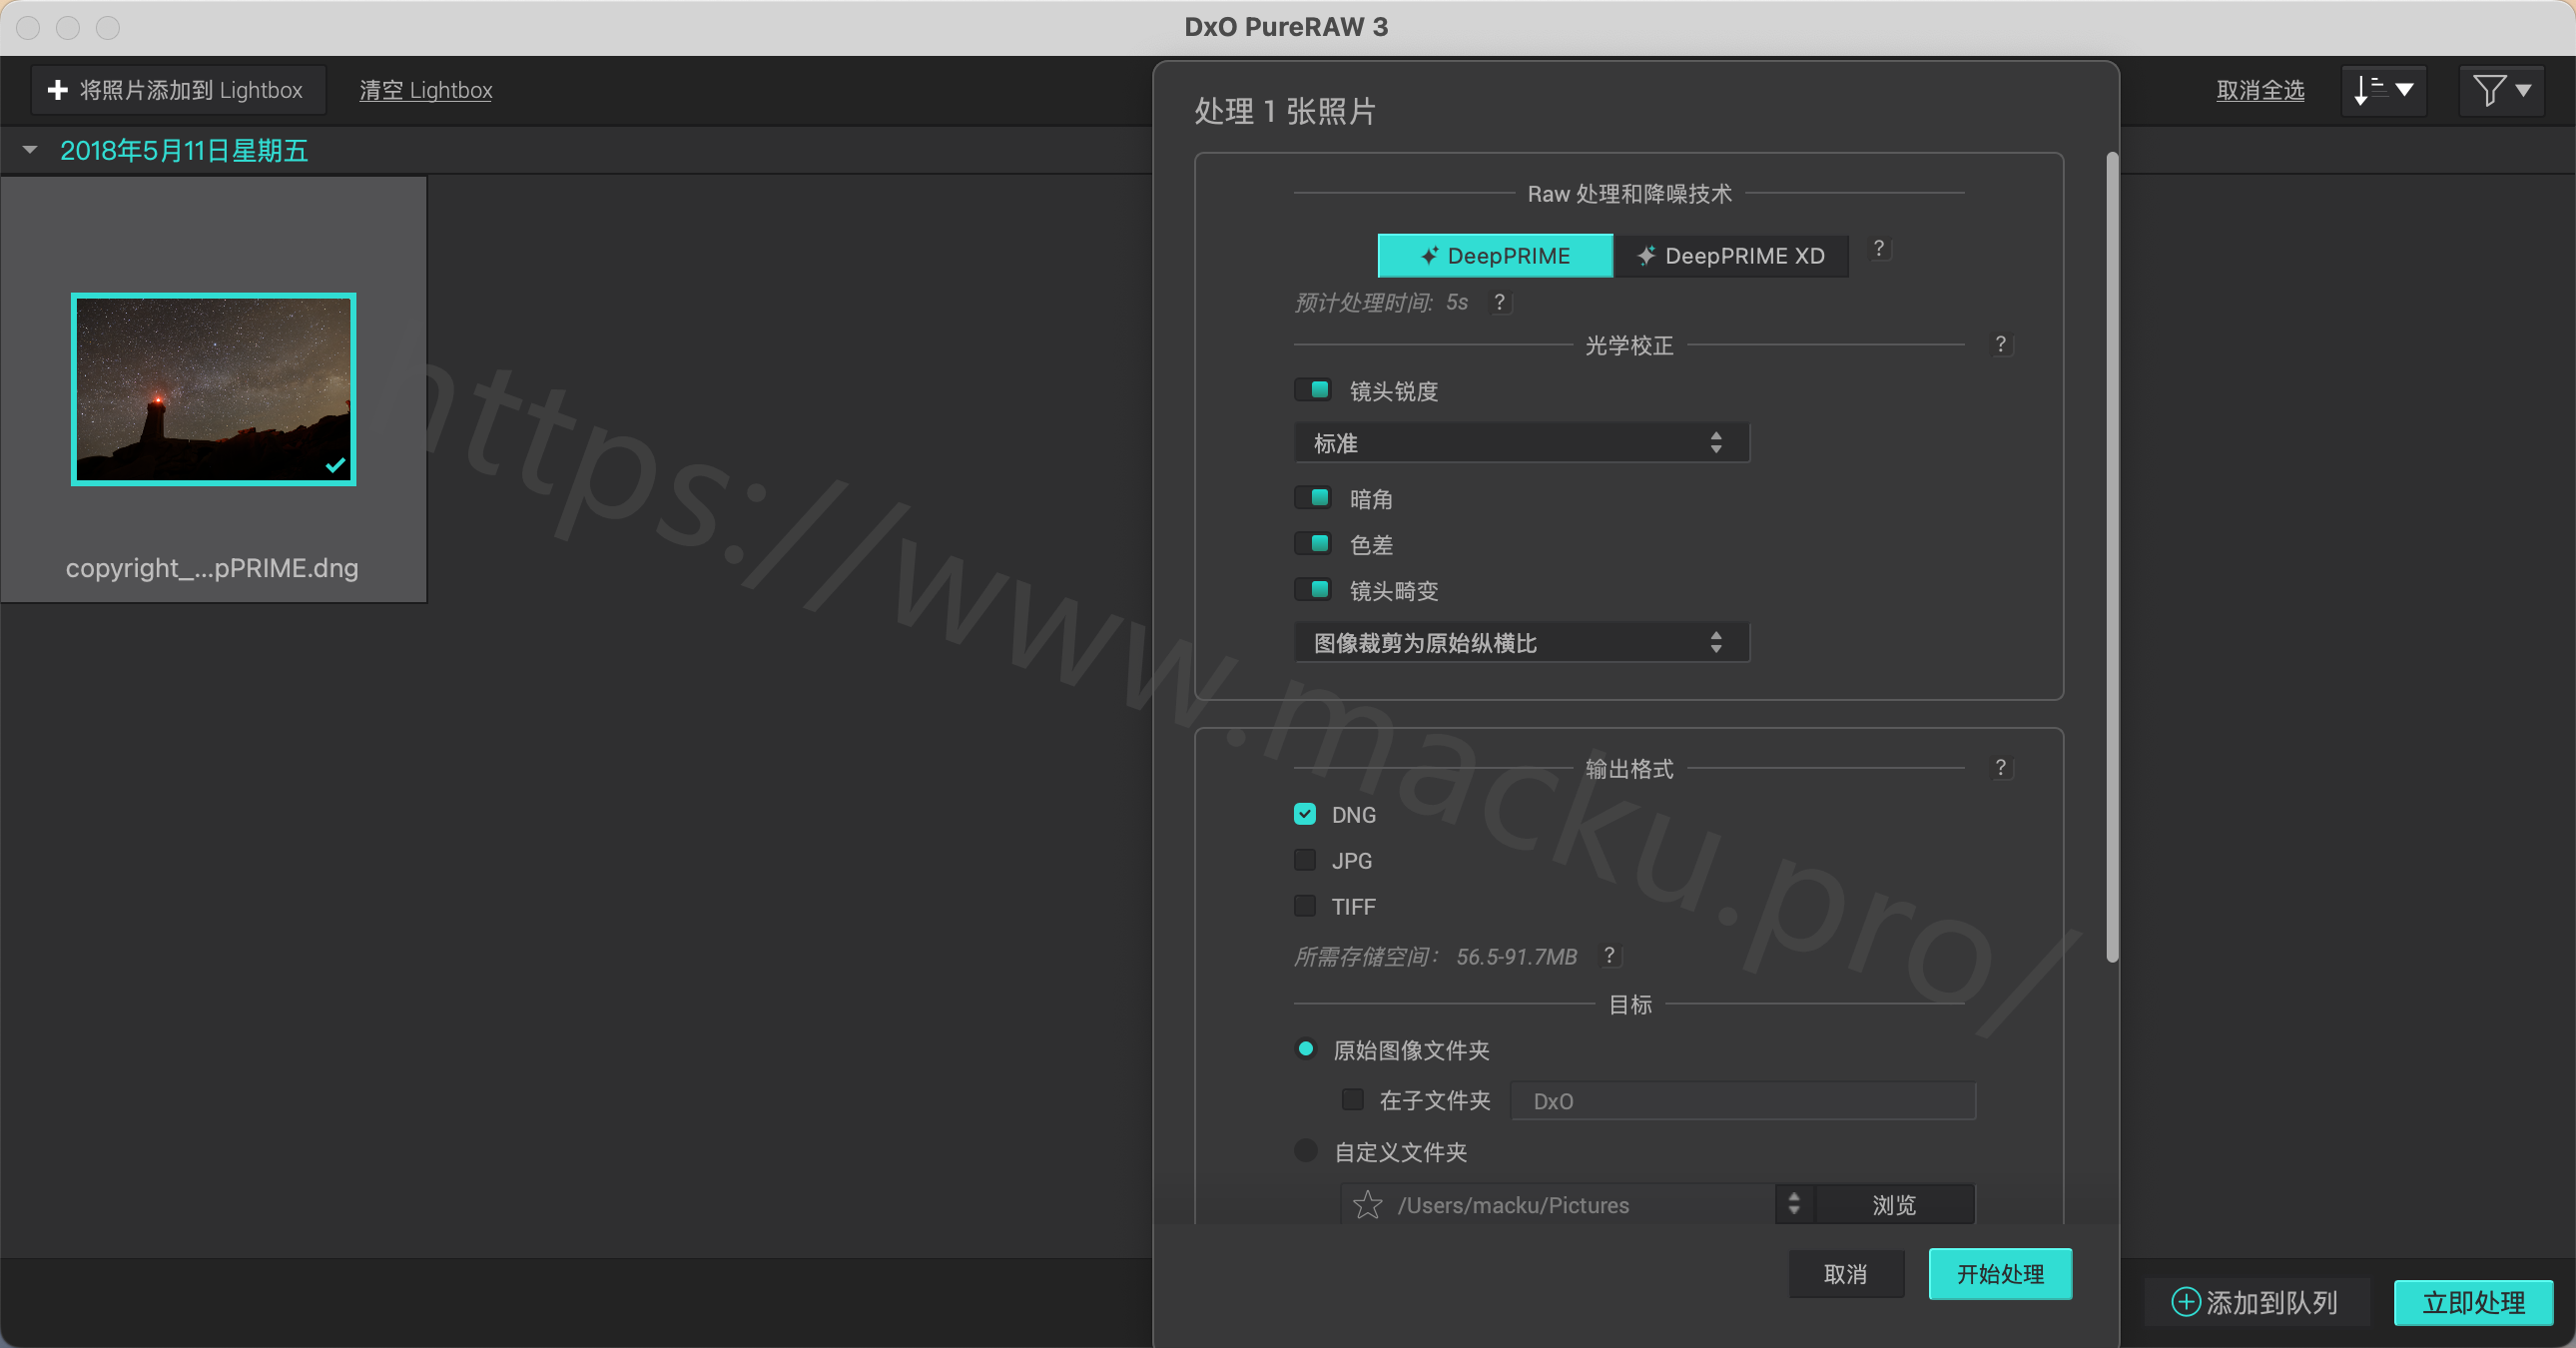Check the 在子文件夹 checkbox
Viewport: 2576px width, 1348px height.
1353,1100
